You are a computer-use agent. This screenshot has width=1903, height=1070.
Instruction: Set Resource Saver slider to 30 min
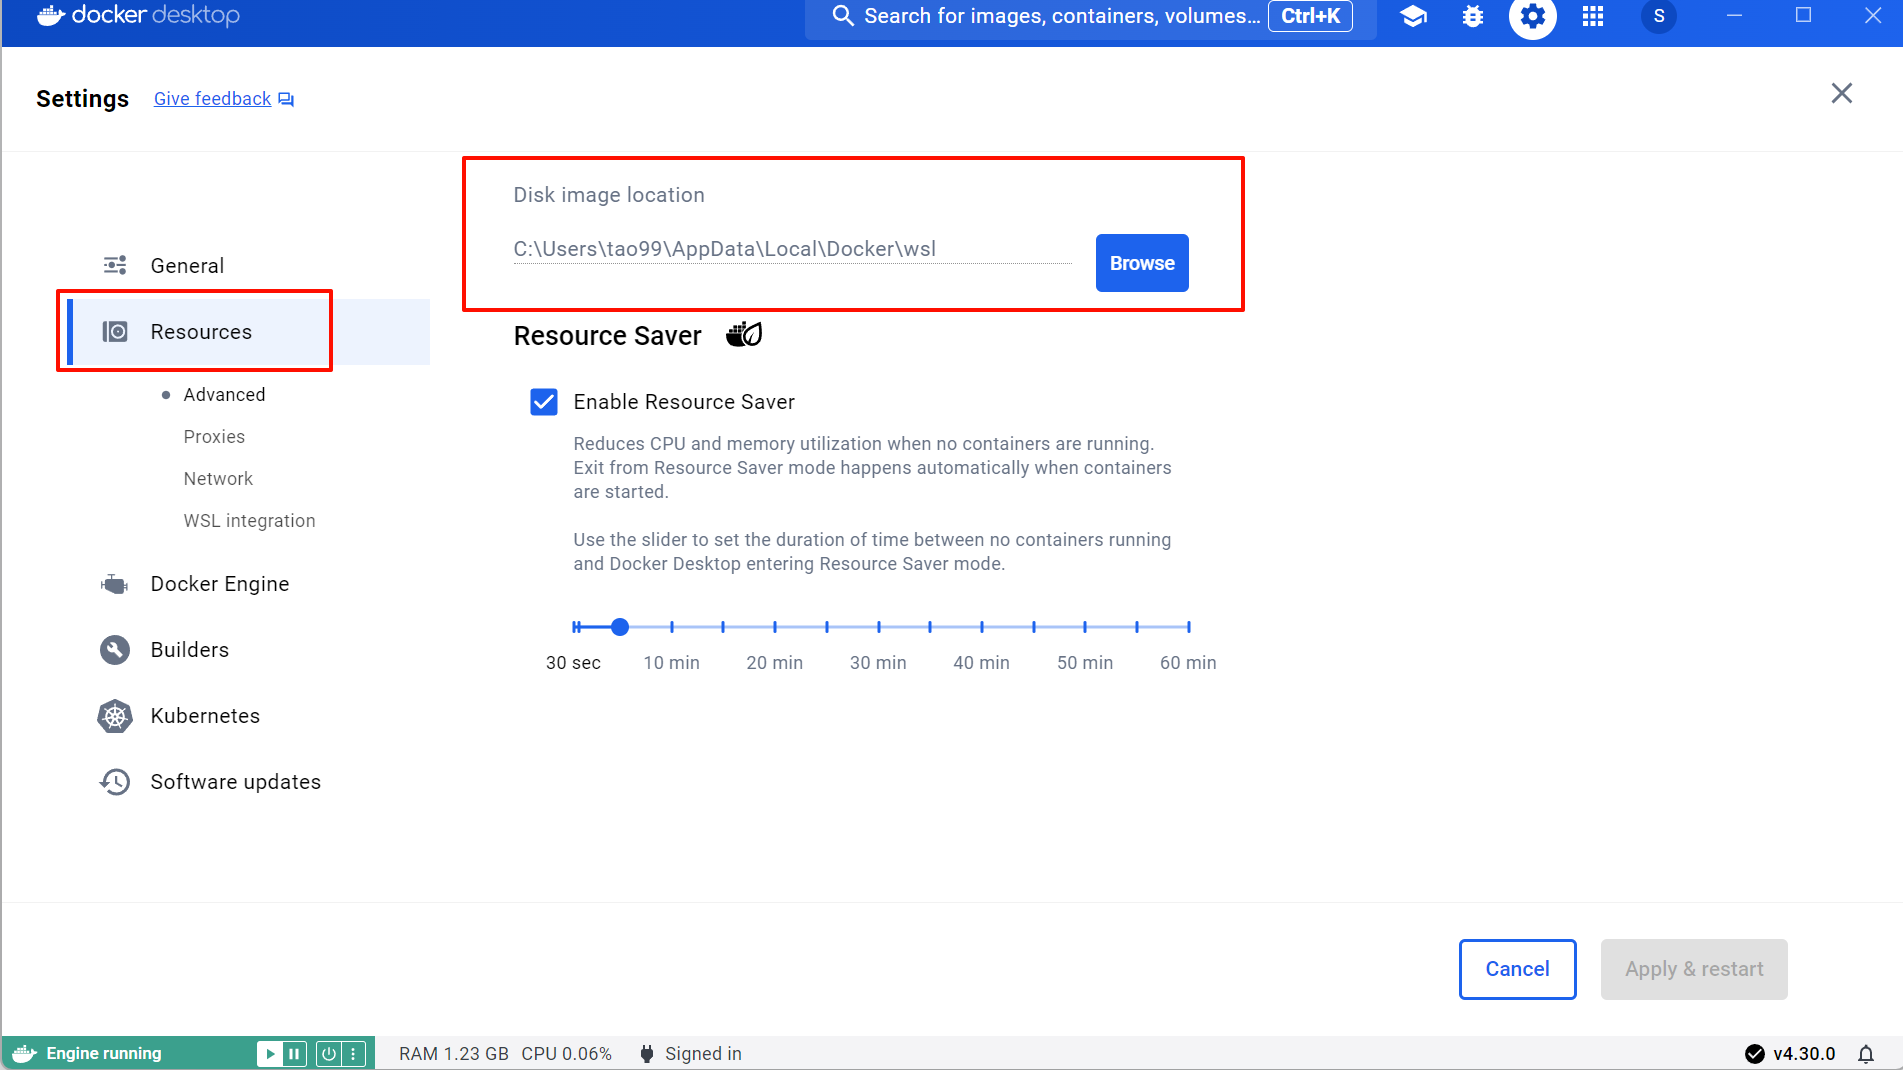click(x=878, y=627)
